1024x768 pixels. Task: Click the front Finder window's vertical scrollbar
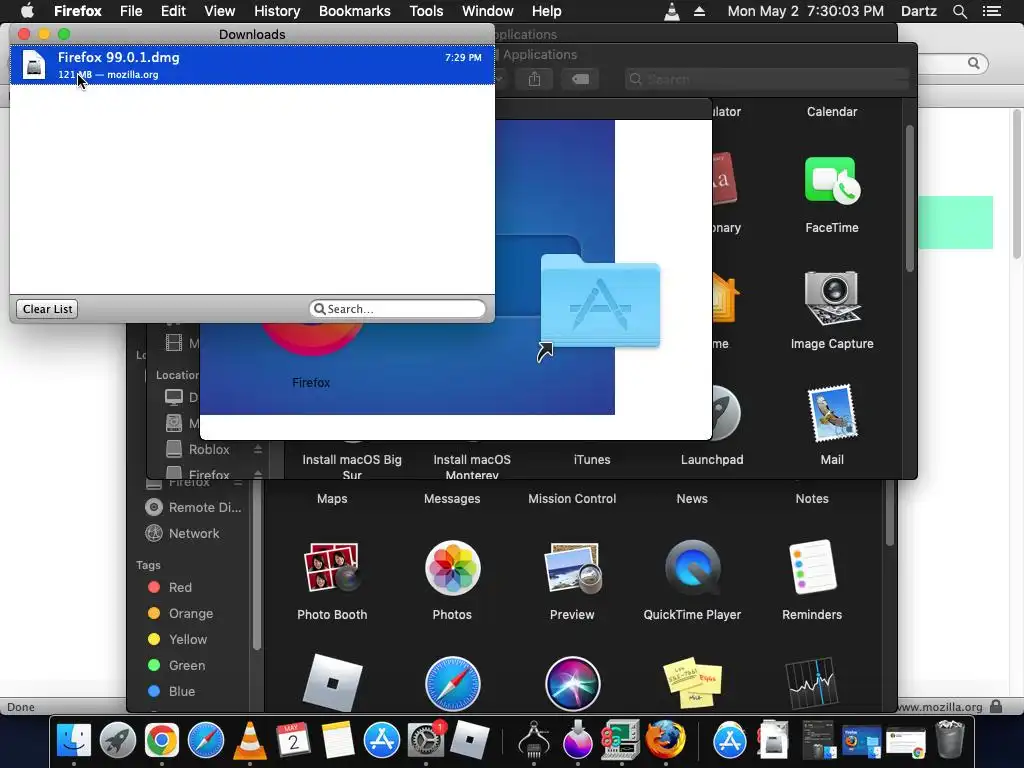pos(910,199)
